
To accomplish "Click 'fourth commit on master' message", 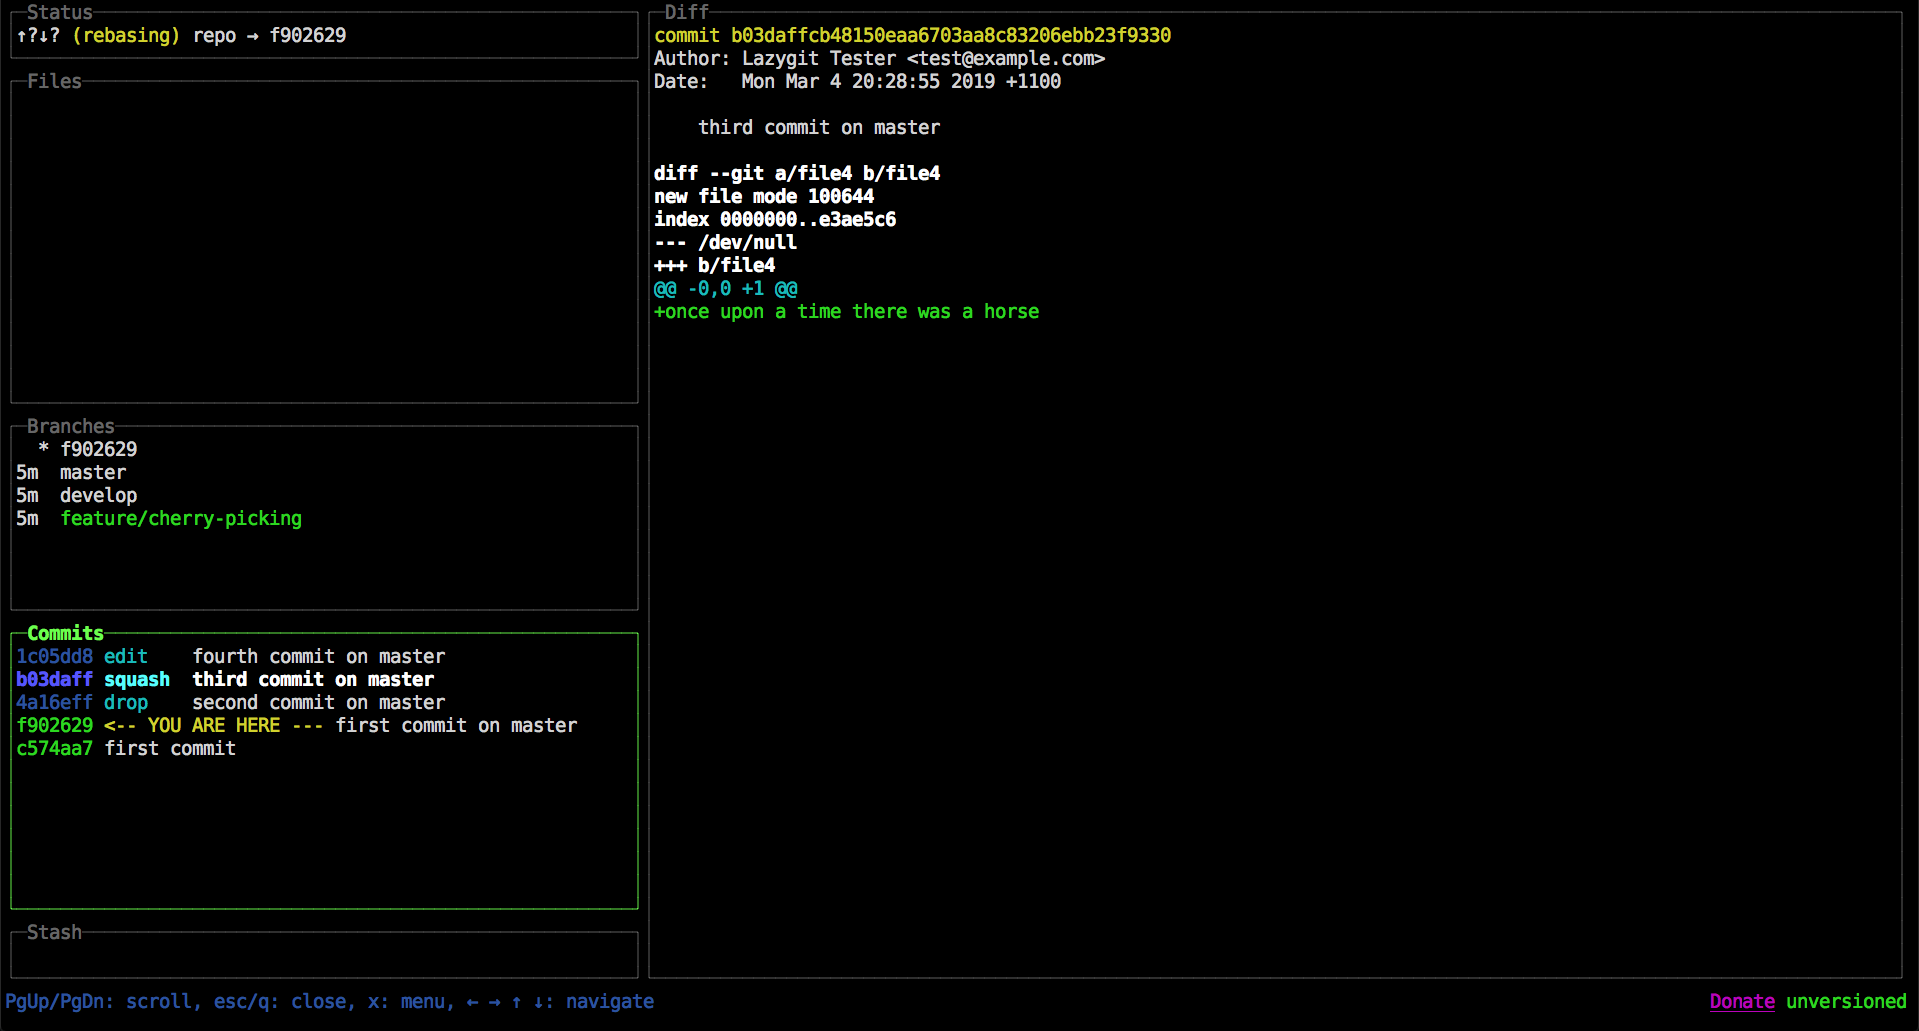I will pyautogui.click(x=319, y=656).
